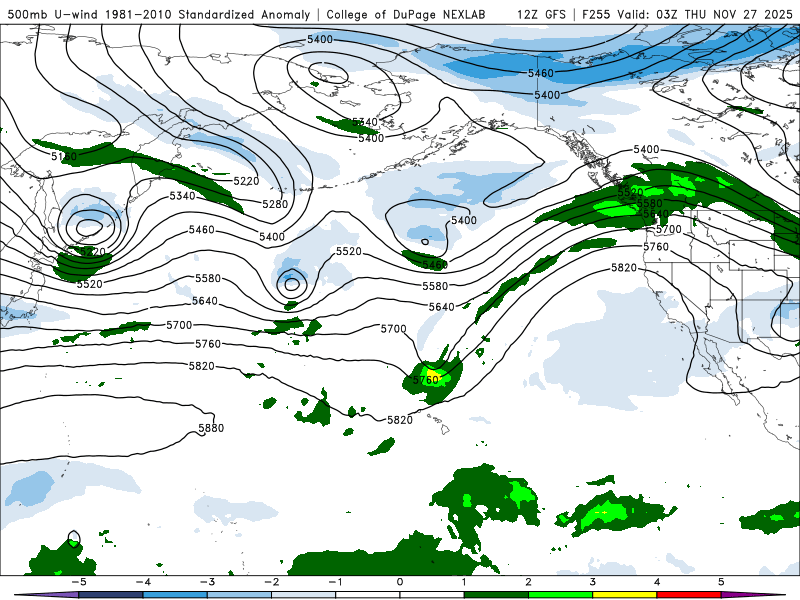Image resolution: width=800 pixels, height=600 pixels.
Task: Click the College of DuPage NEXLAB label
Action: [406, 14]
